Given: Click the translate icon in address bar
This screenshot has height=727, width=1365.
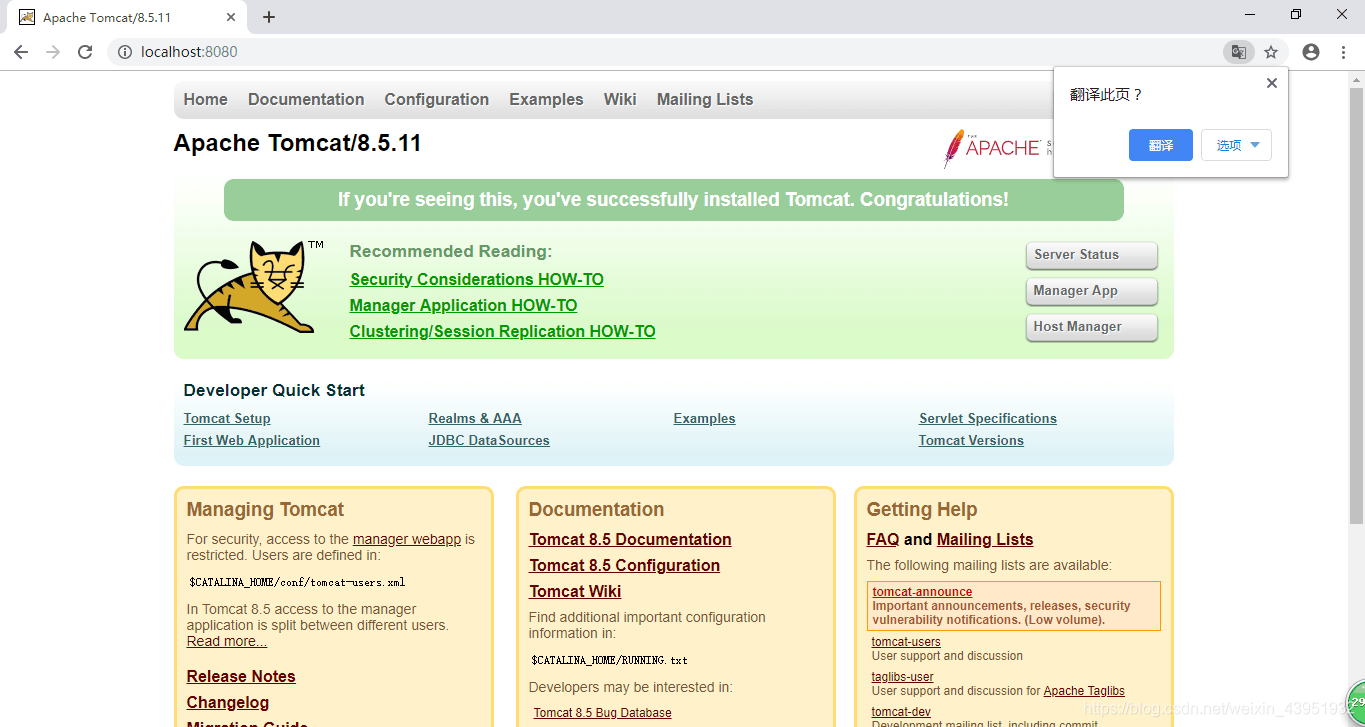Looking at the screenshot, I should point(1238,52).
